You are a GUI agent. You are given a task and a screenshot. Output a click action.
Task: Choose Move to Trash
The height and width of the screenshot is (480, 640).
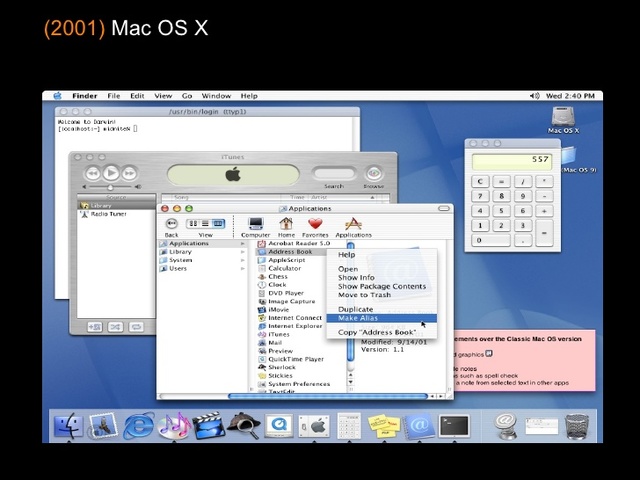382,295
